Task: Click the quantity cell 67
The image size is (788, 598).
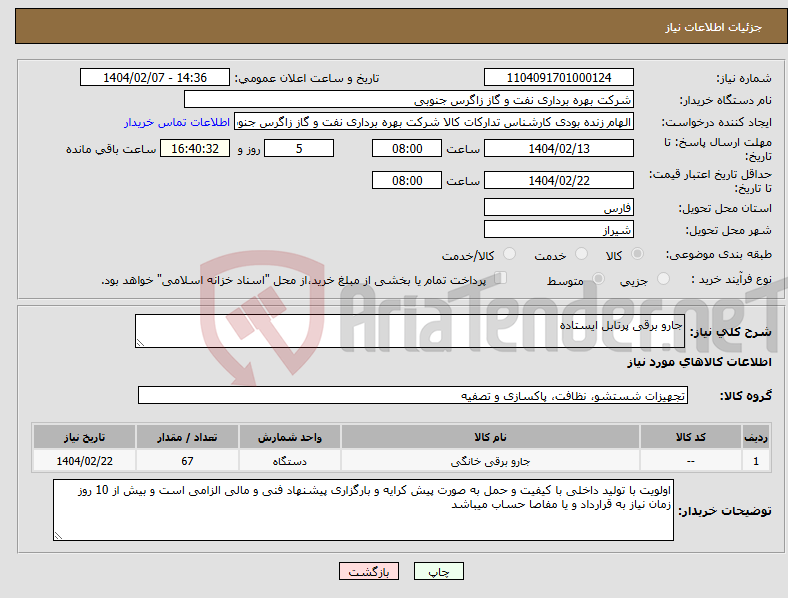Action: (x=187, y=461)
